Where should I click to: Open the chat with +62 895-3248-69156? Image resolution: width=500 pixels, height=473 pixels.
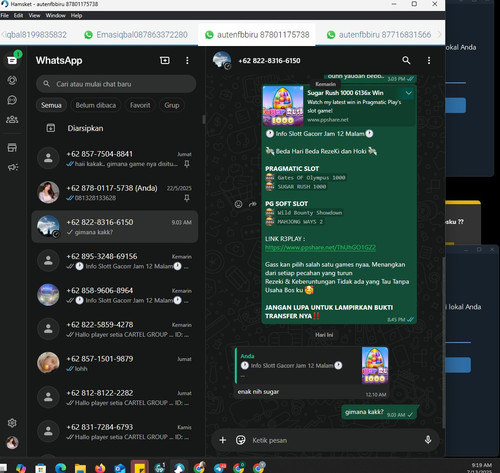pyautogui.click(x=115, y=261)
